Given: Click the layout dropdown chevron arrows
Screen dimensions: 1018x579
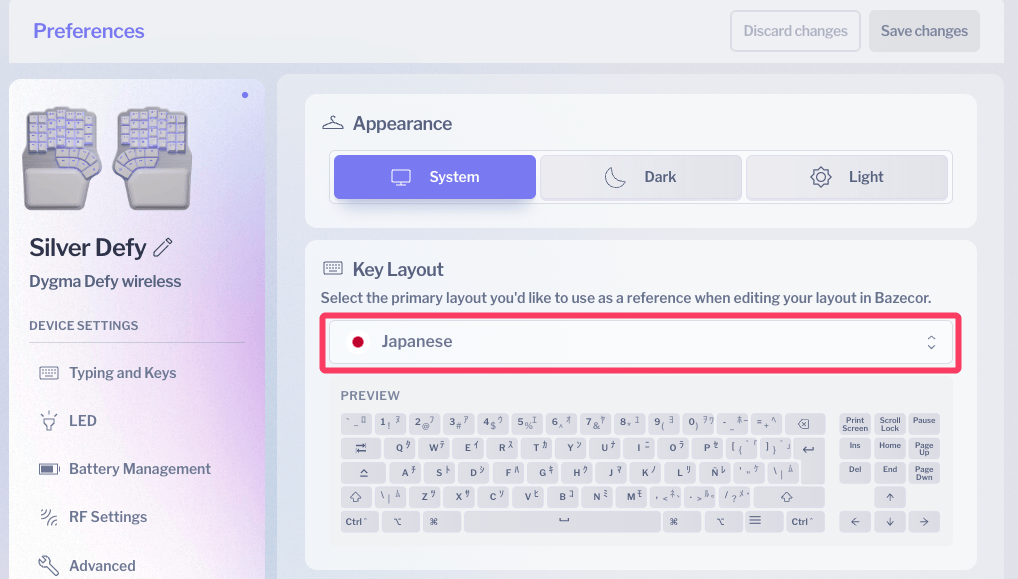Looking at the screenshot, I should point(931,342).
